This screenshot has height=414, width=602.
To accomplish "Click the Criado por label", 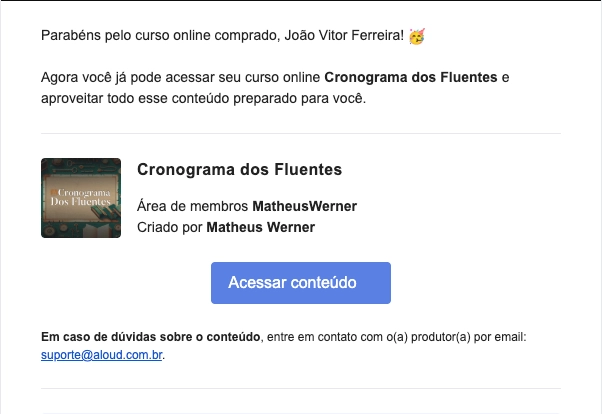I will tap(170, 227).
